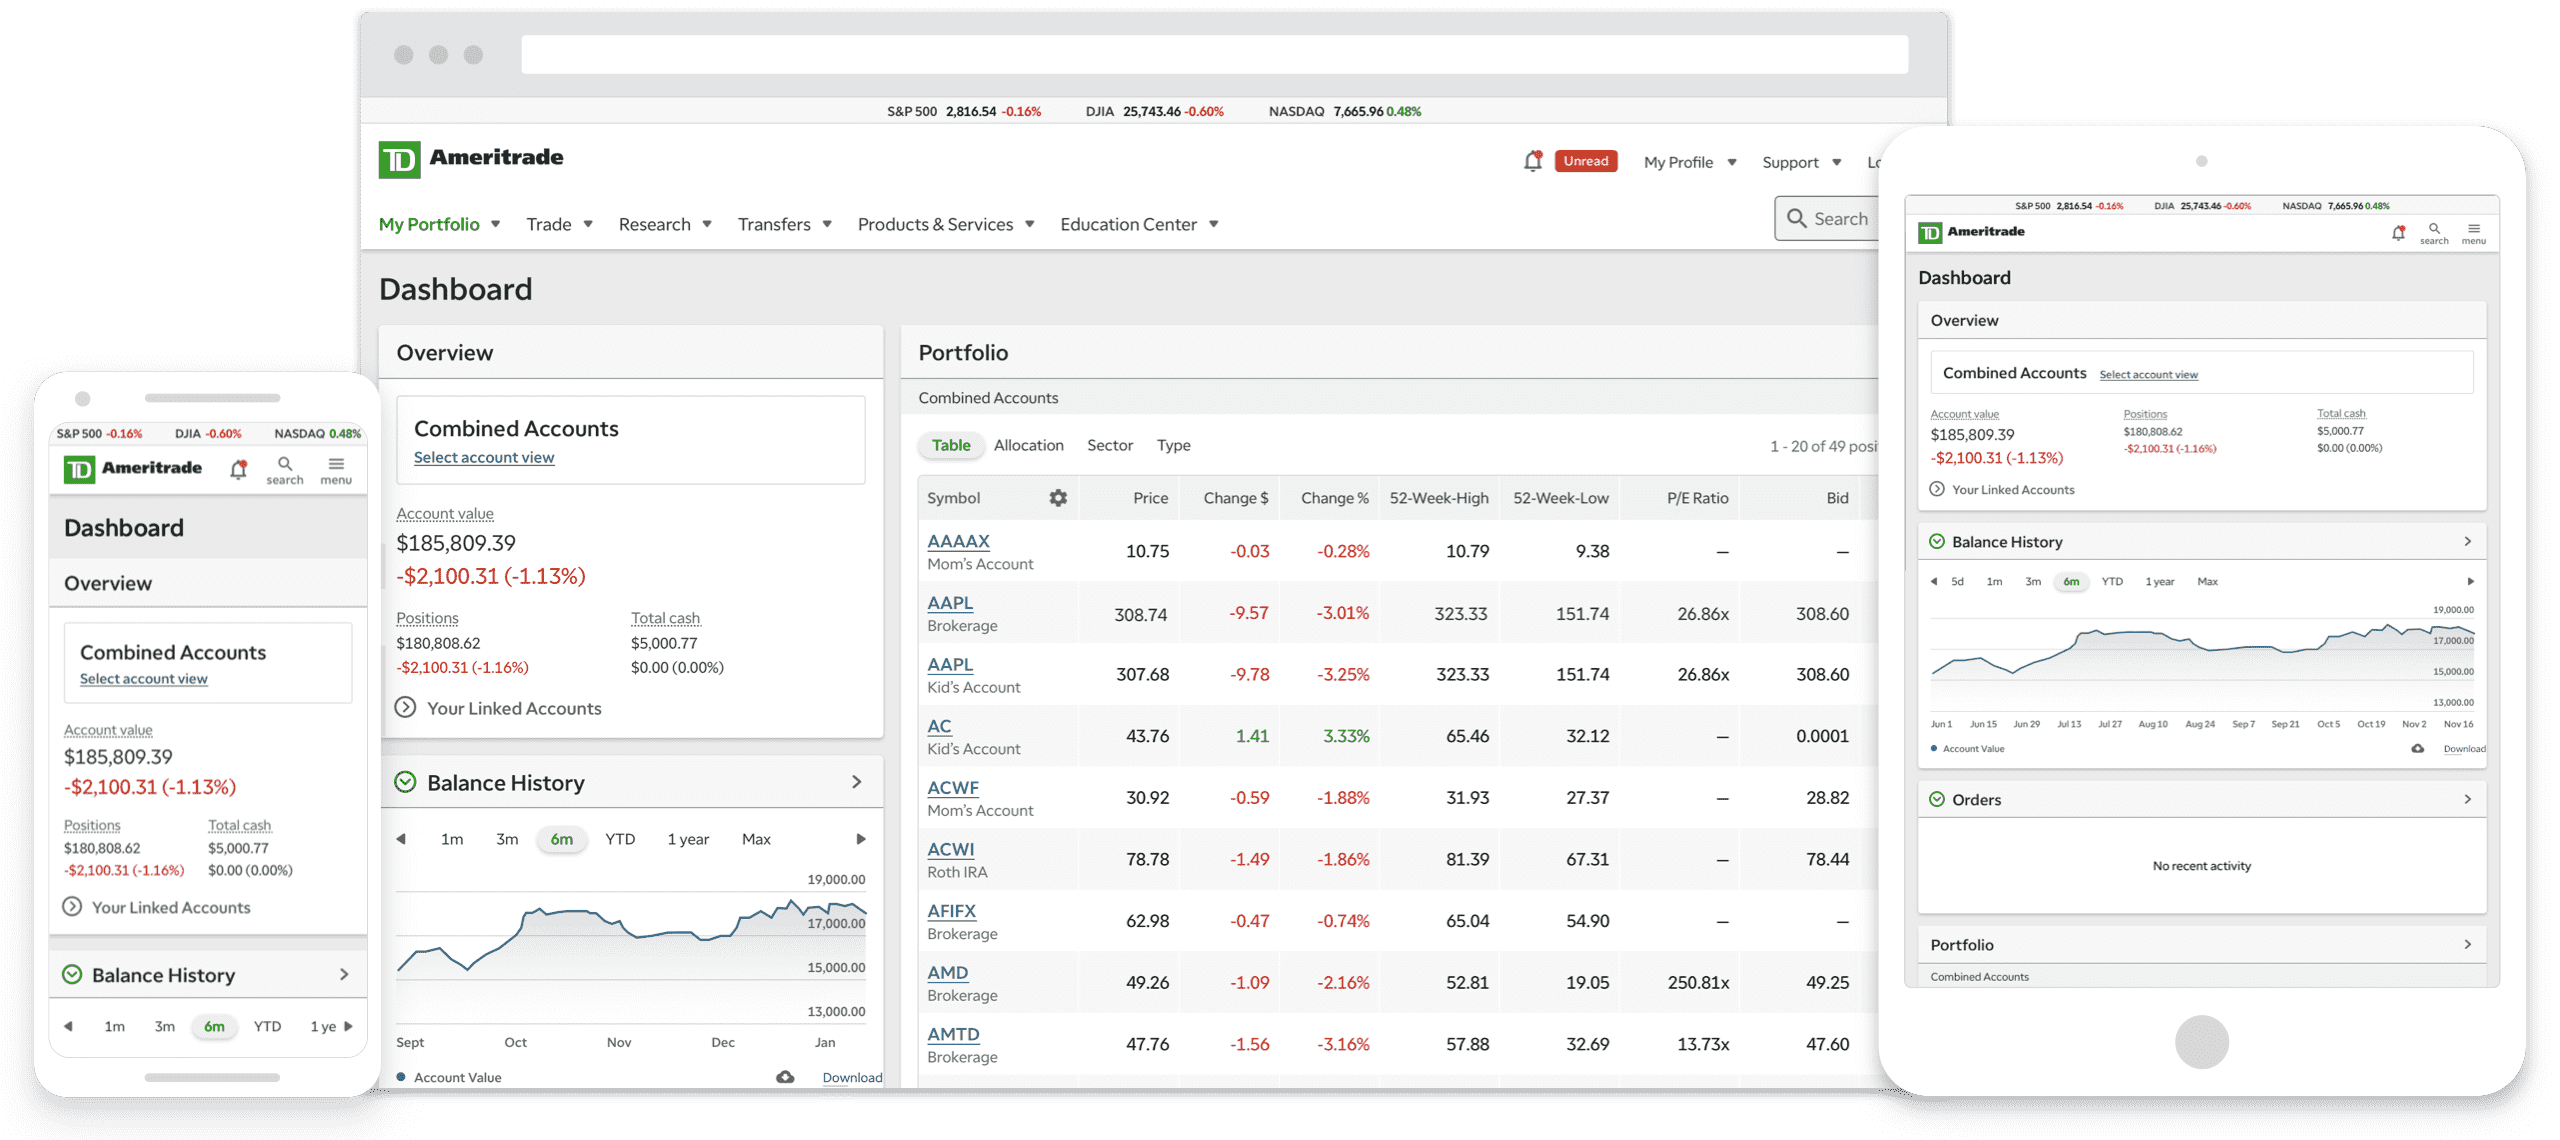Viewport: 2560px width, 1140px height.
Task: Open My Portfolio navigation menu
Action: tap(439, 224)
